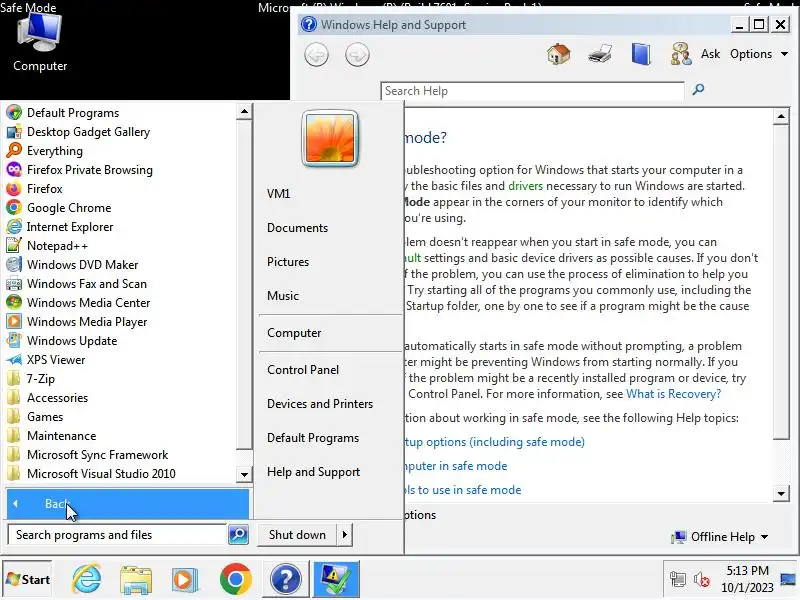Open the Offline Help dropdown
800x600 pixels.
tap(720, 537)
